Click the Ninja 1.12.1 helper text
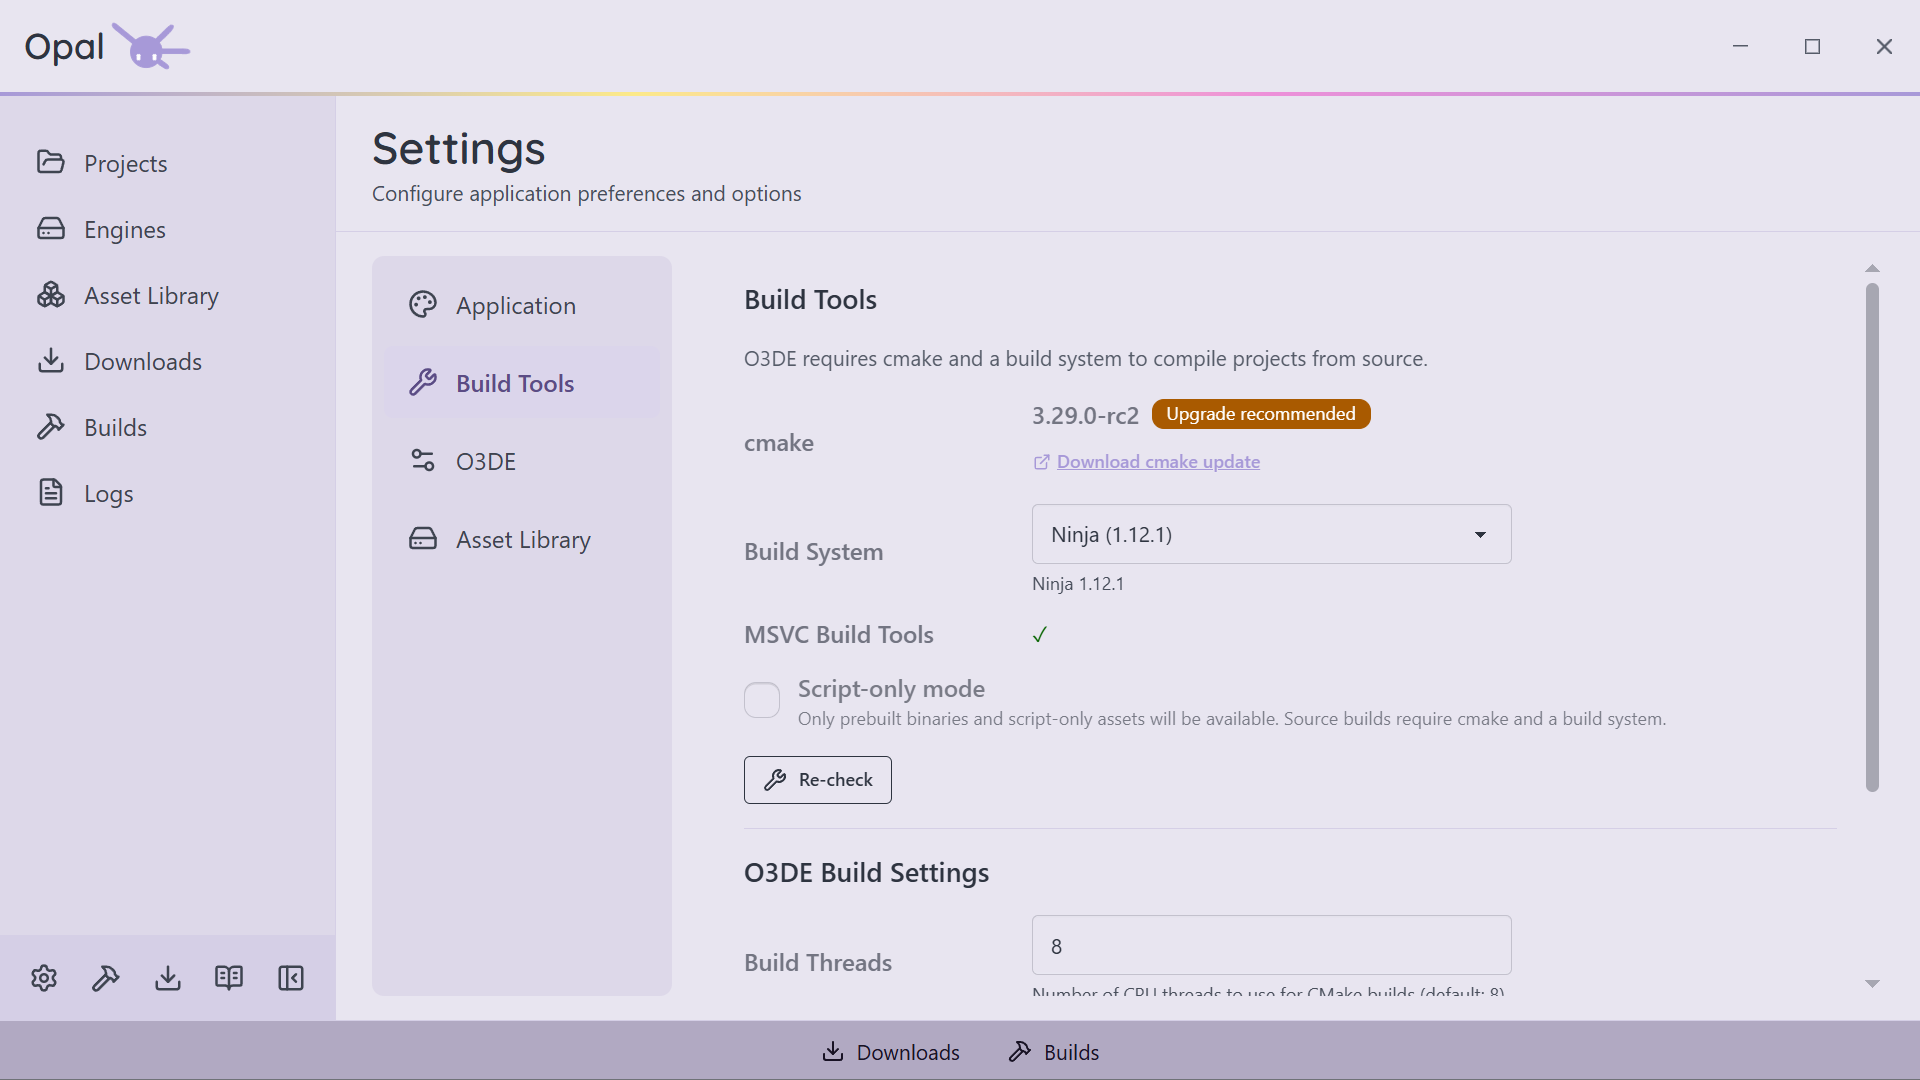This screenshot has height=1080, width=1920. pos(1078,584)
